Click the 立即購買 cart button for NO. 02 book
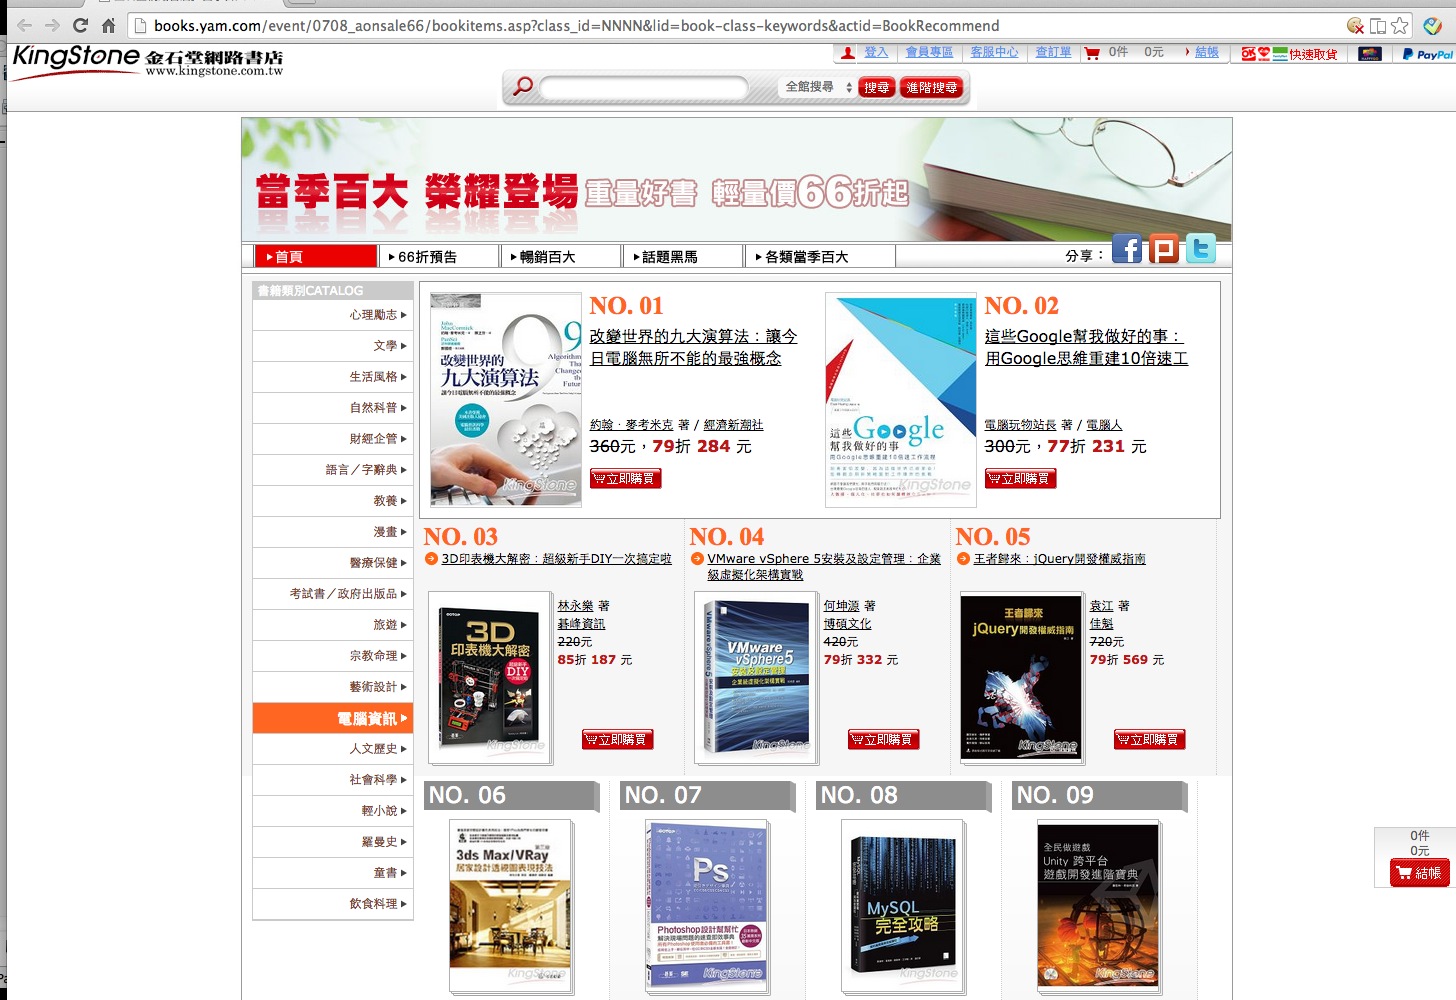The height and width of the screenshot is (1000, 1456). pyautogui.click(x=1021, y=478)
